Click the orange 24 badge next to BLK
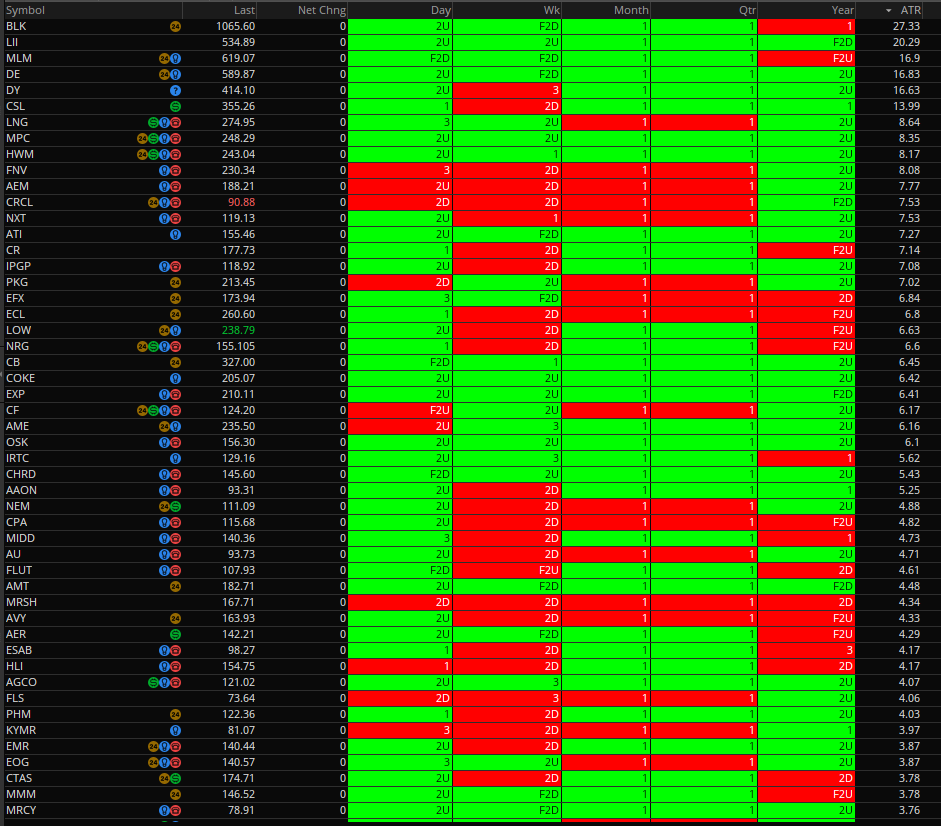 [x=175, y=26]
